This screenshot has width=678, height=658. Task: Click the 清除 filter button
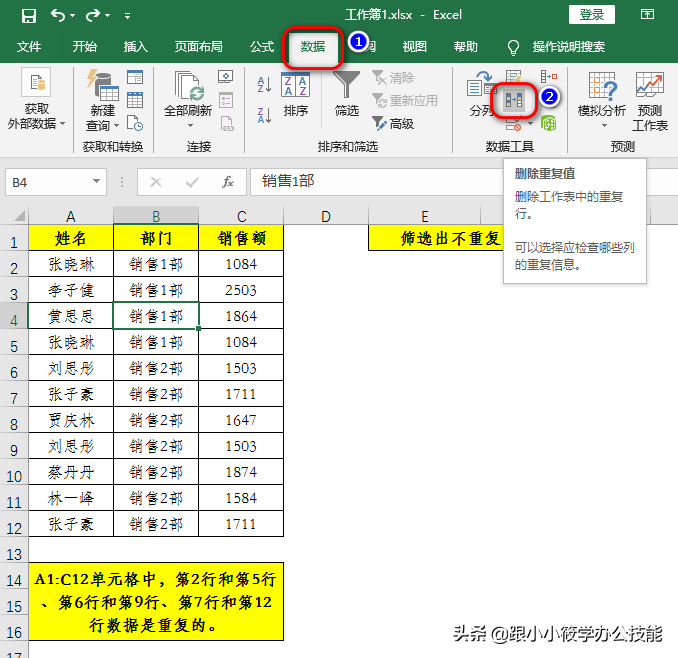(393, 78)
